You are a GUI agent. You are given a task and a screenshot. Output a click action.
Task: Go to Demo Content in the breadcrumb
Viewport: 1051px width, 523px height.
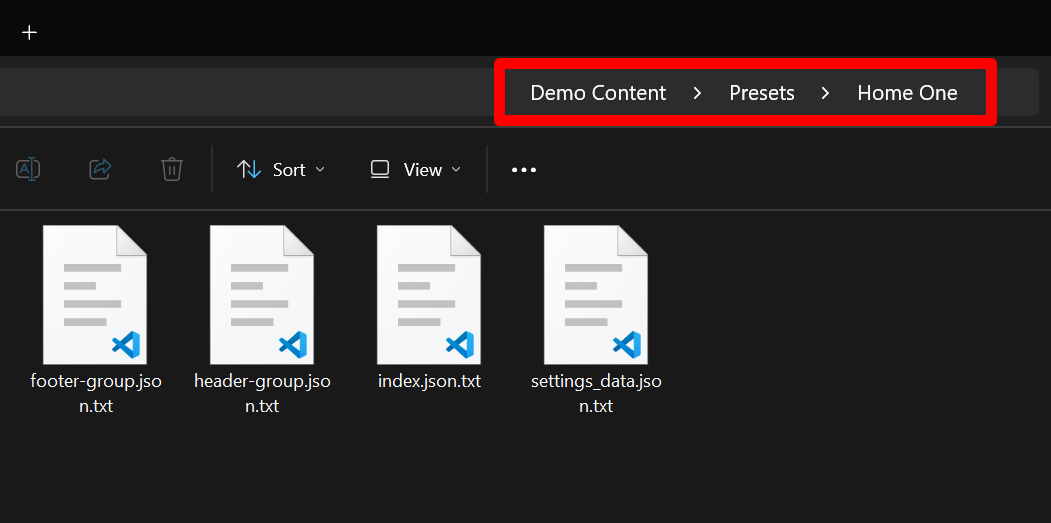[598, 93]
